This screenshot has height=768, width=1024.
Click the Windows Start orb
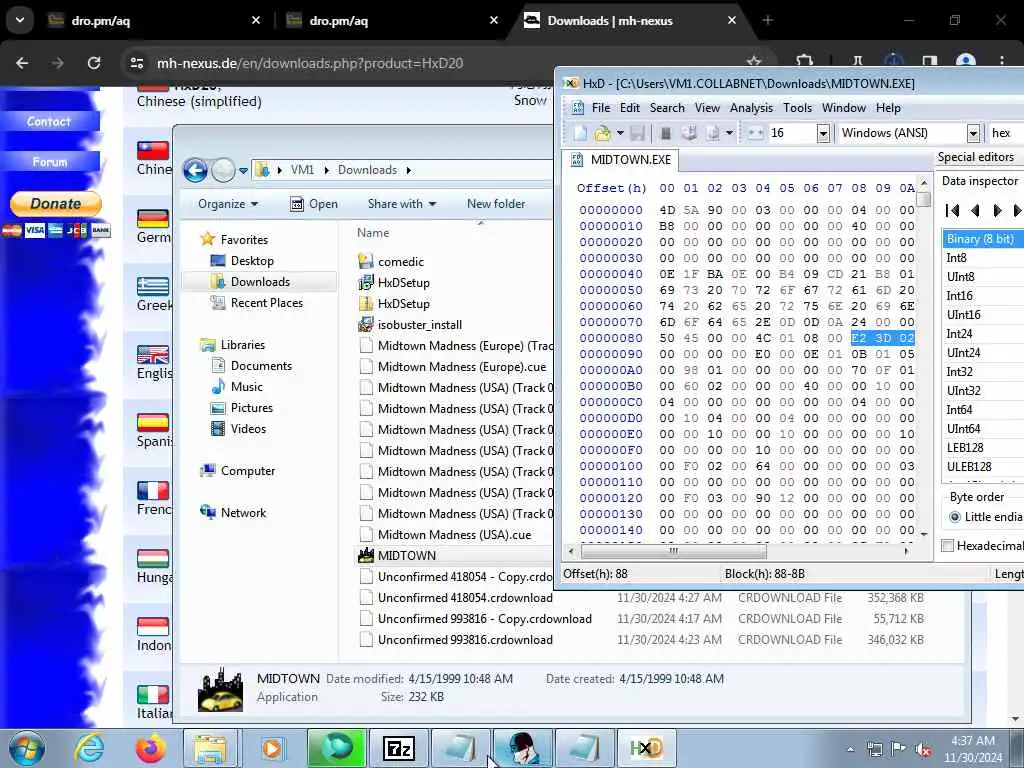(27, 748)
